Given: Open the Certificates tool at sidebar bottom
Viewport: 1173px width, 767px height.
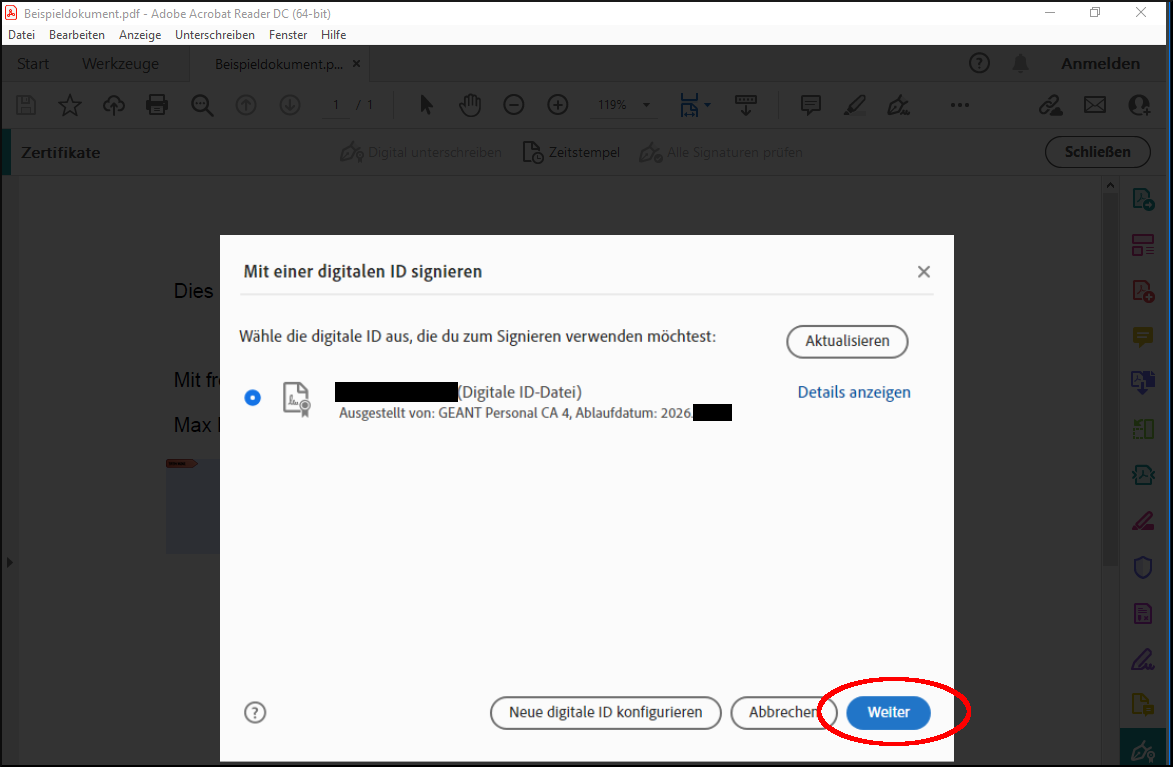Looking at the screenshot, I should tap(1143, 750).
